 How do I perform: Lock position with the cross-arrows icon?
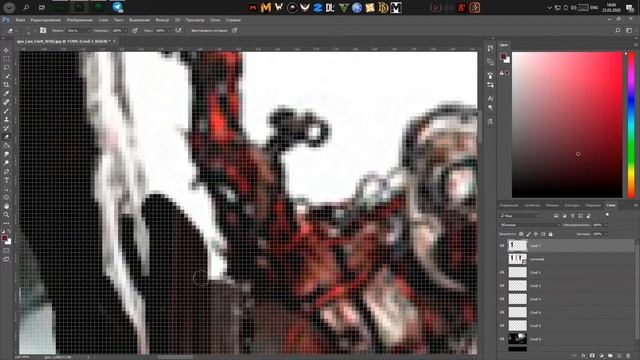click(536, 234)
